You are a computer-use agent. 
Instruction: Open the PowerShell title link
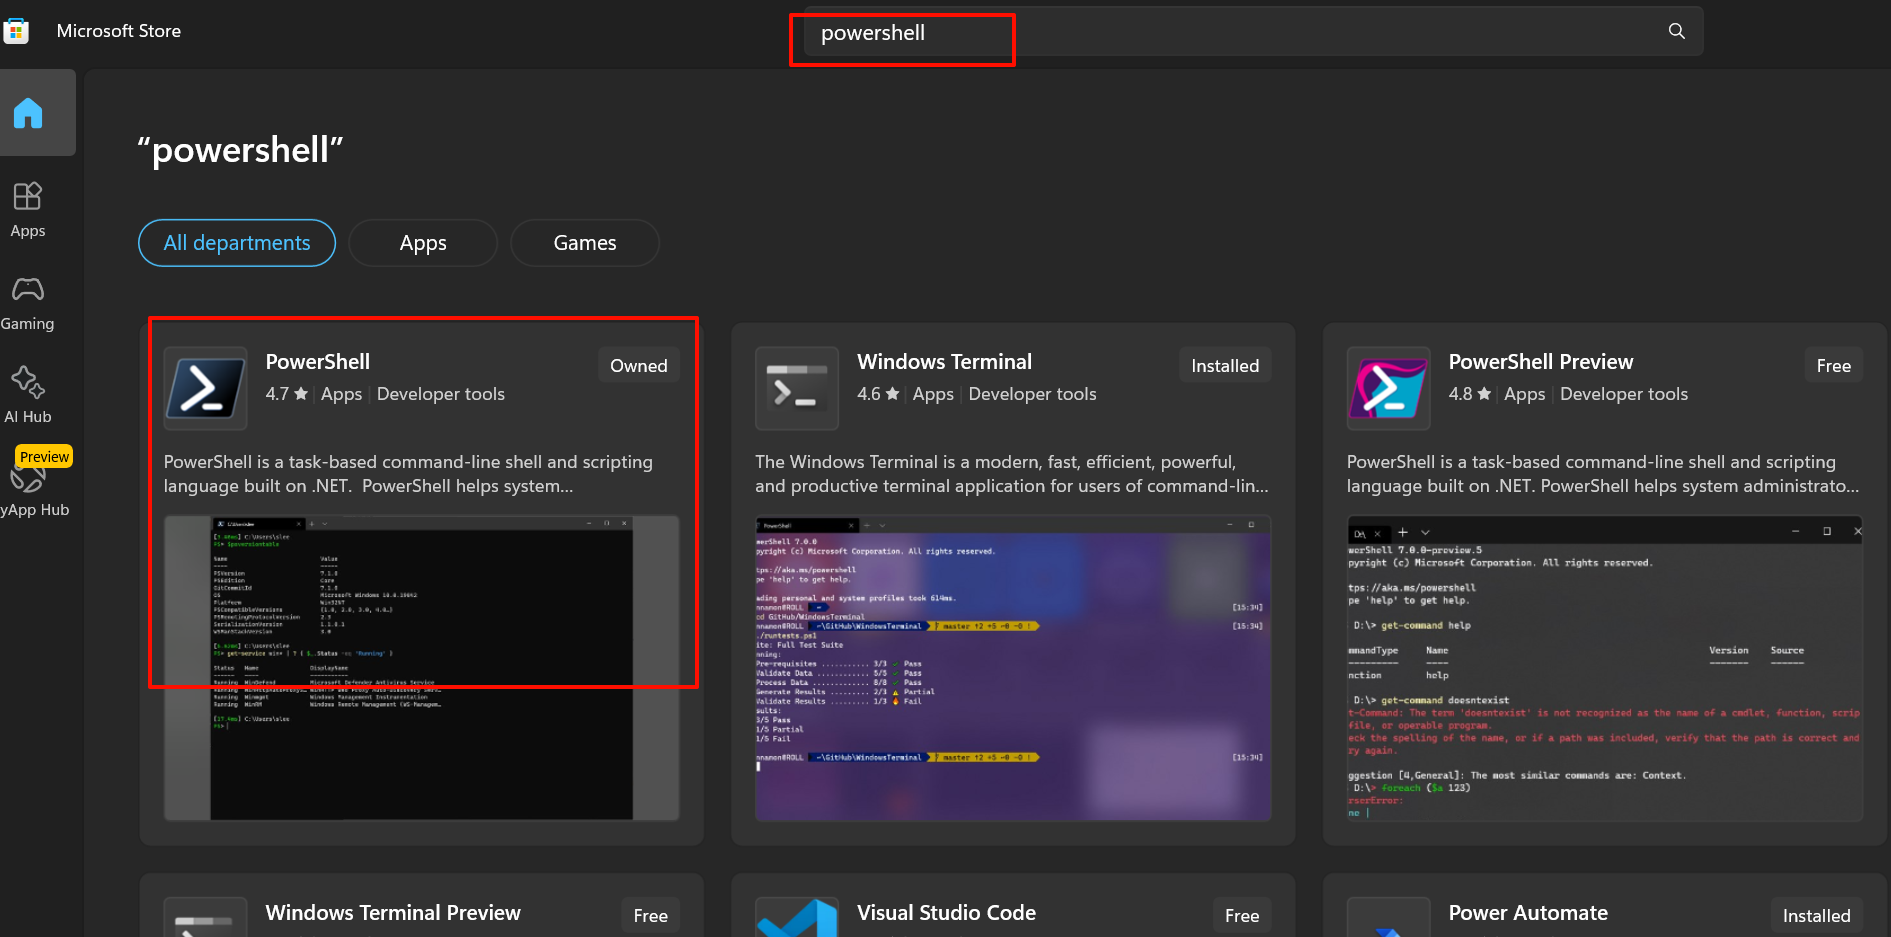click(x=318, y=362)
